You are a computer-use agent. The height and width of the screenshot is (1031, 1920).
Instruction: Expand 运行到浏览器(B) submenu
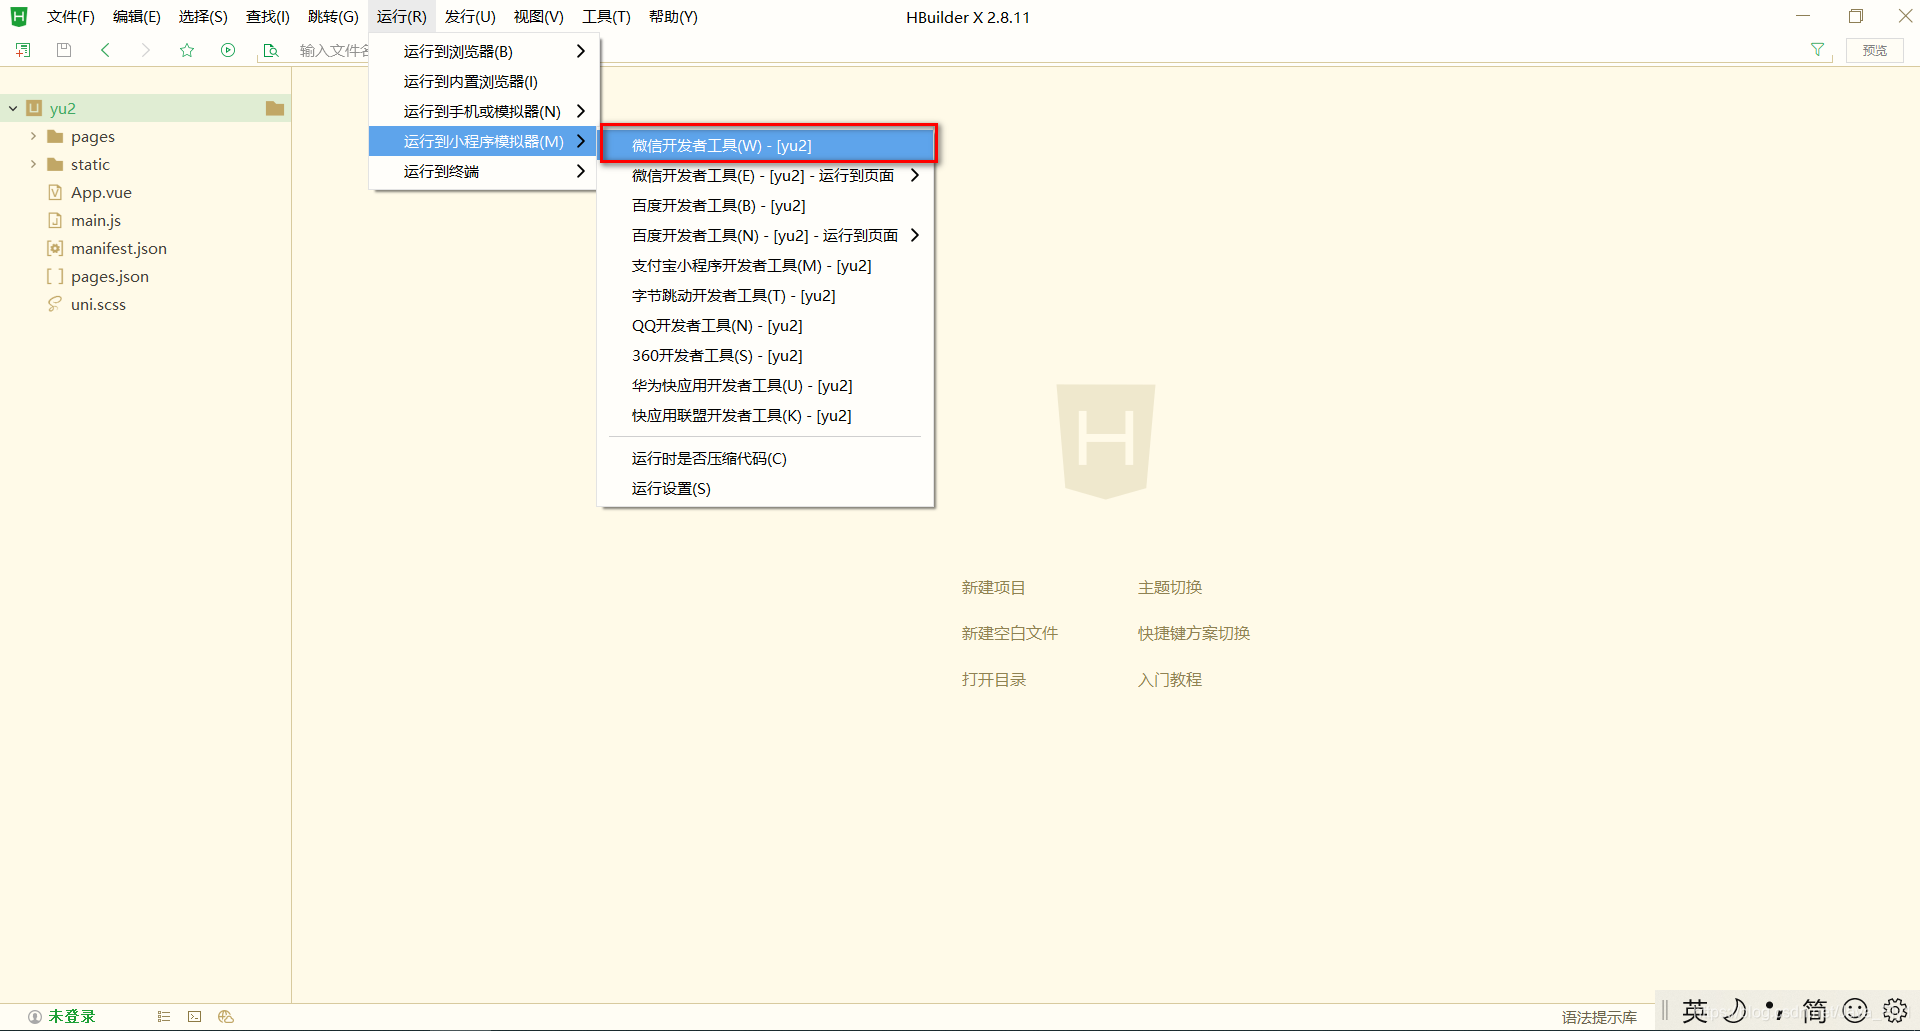coord(484,51)
